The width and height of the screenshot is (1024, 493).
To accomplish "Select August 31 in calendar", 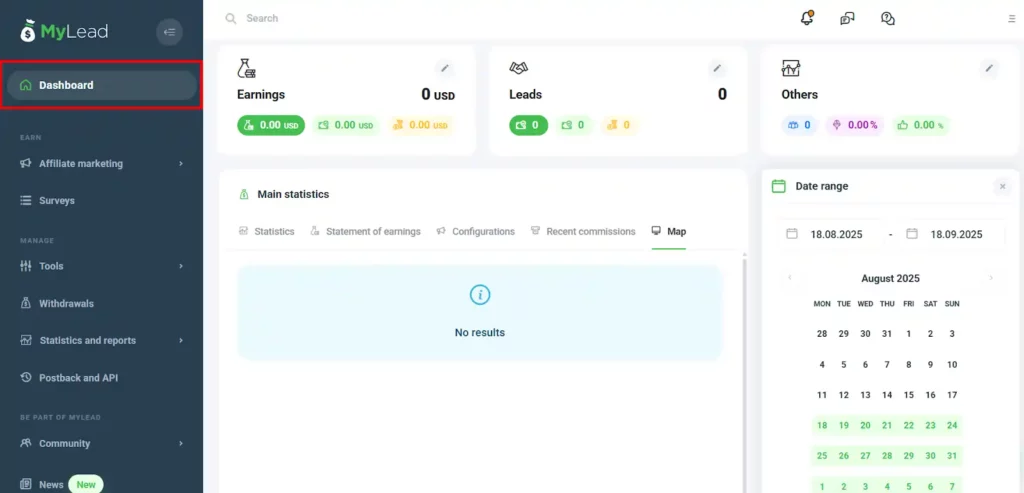I will (952, 456).
